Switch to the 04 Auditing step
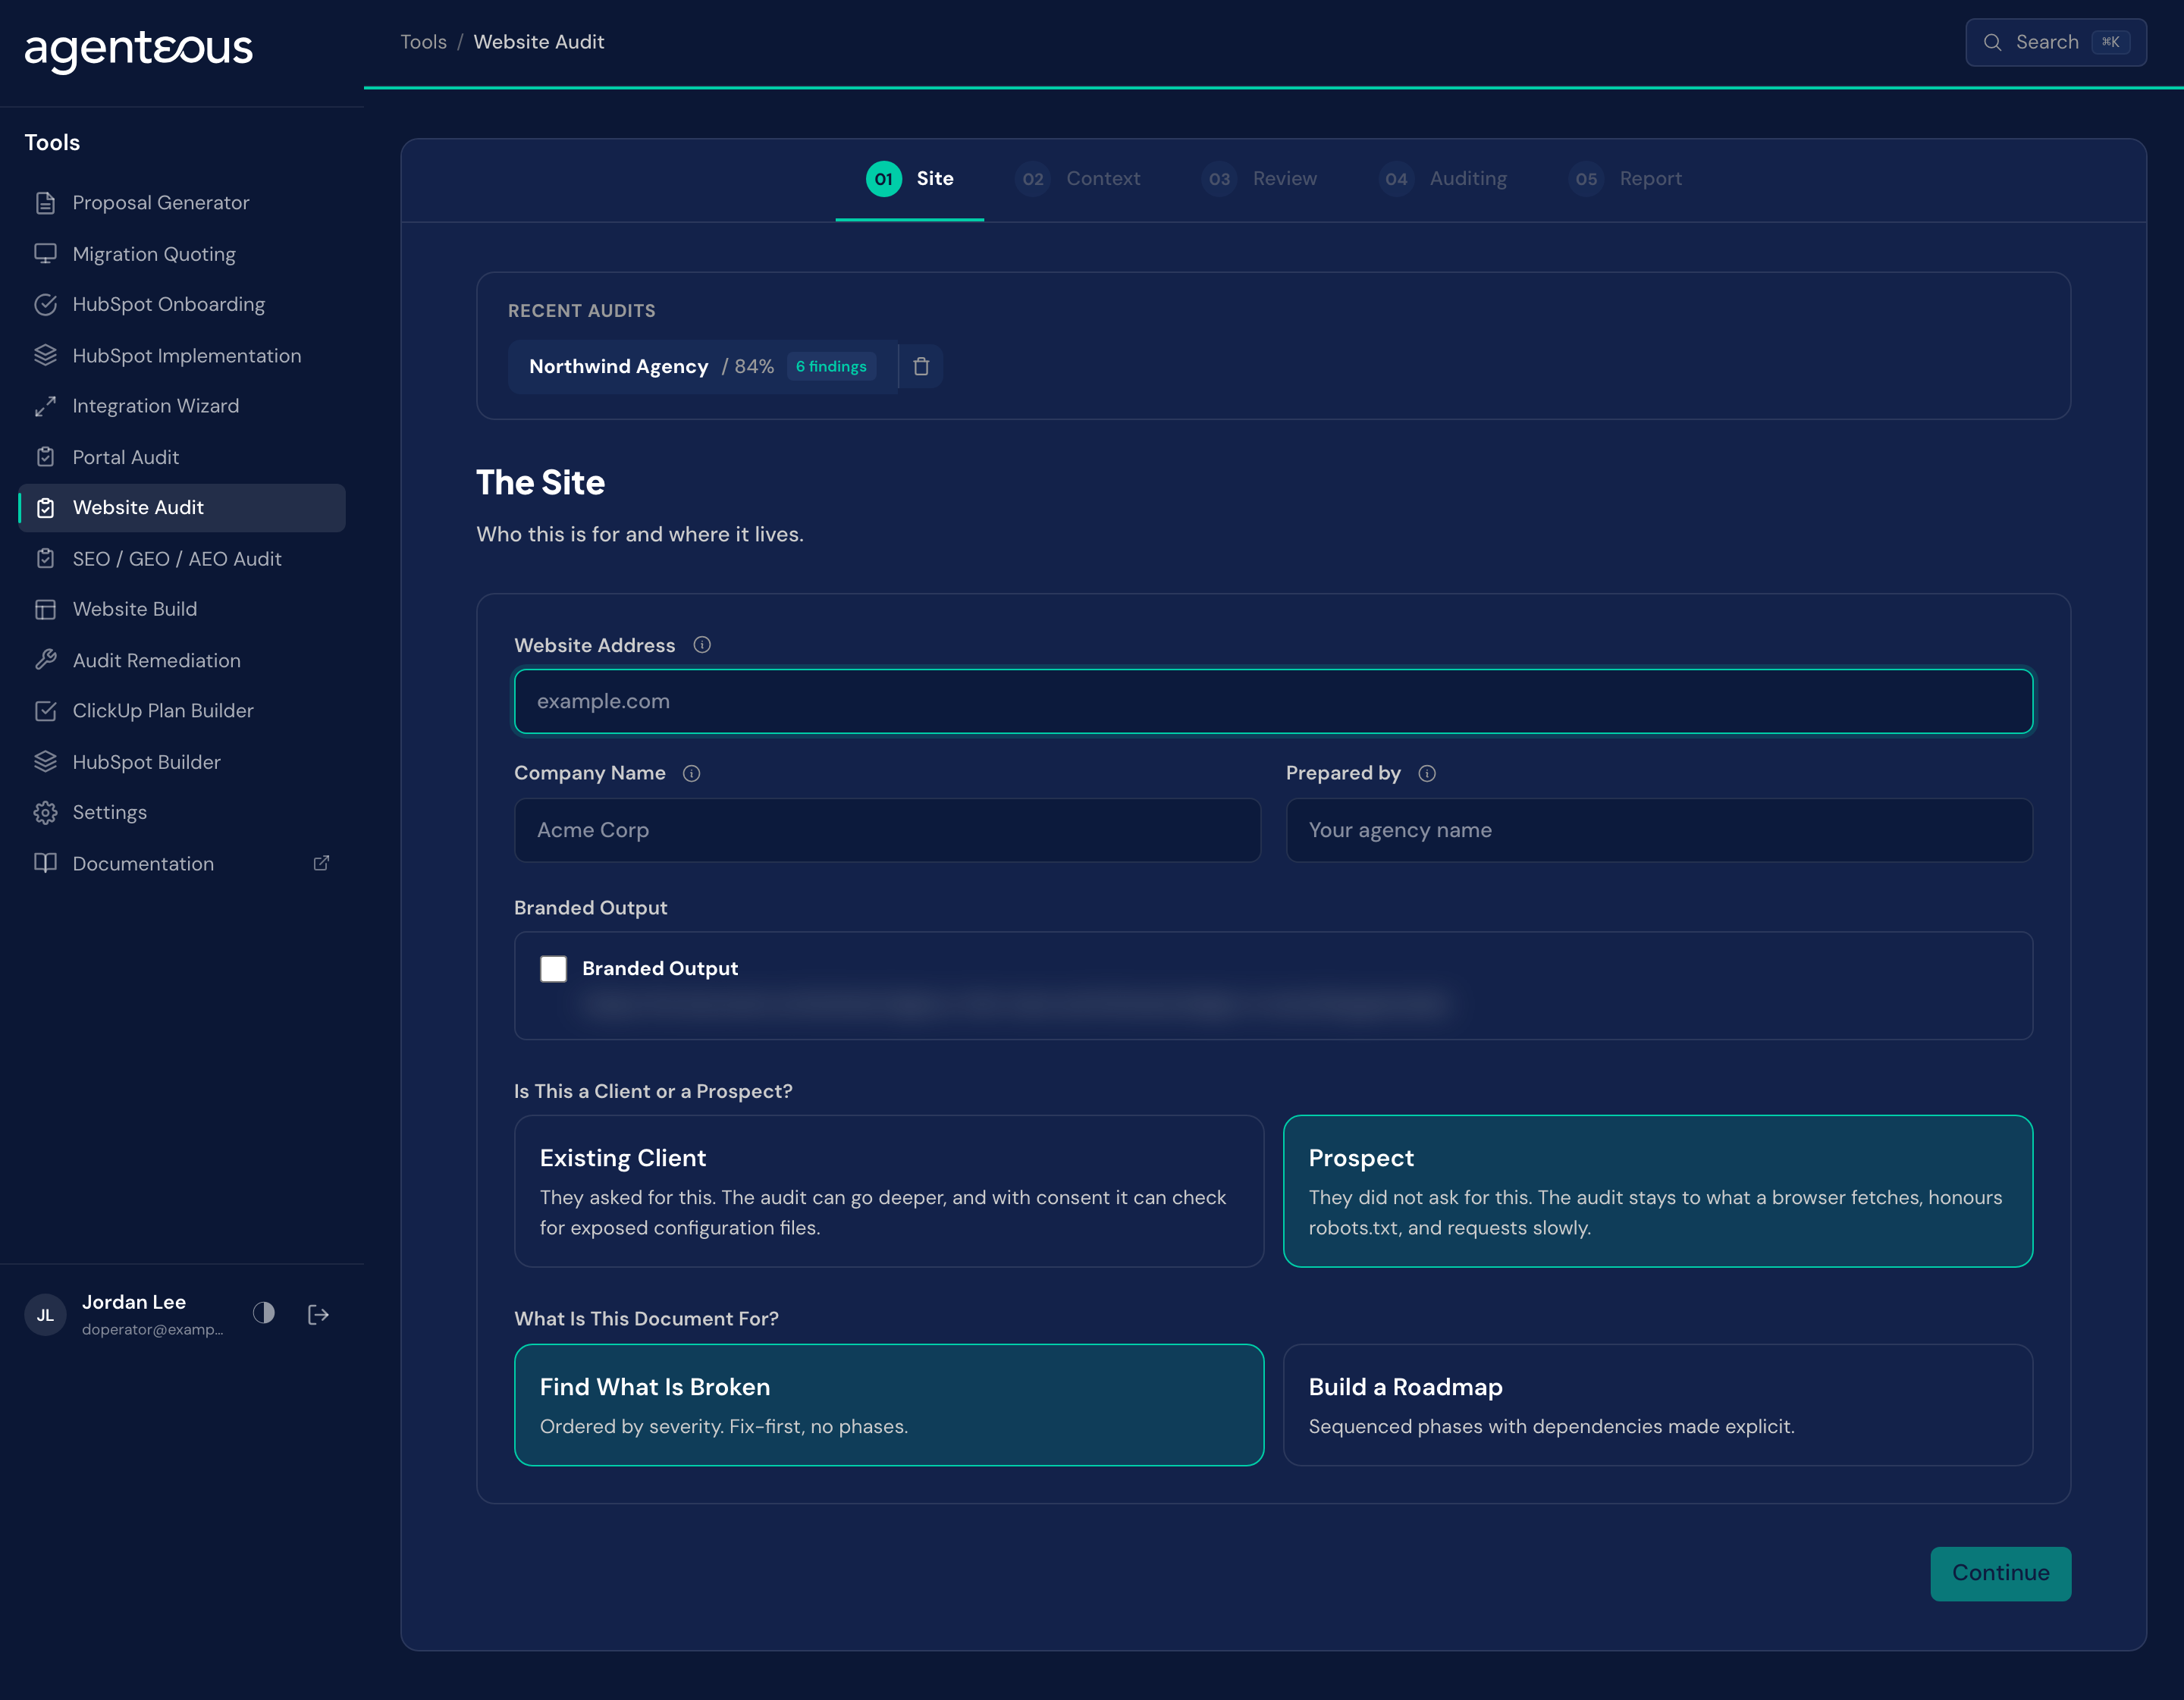The width and height of the screenshot is (2184, 1700). (1442, 179)
